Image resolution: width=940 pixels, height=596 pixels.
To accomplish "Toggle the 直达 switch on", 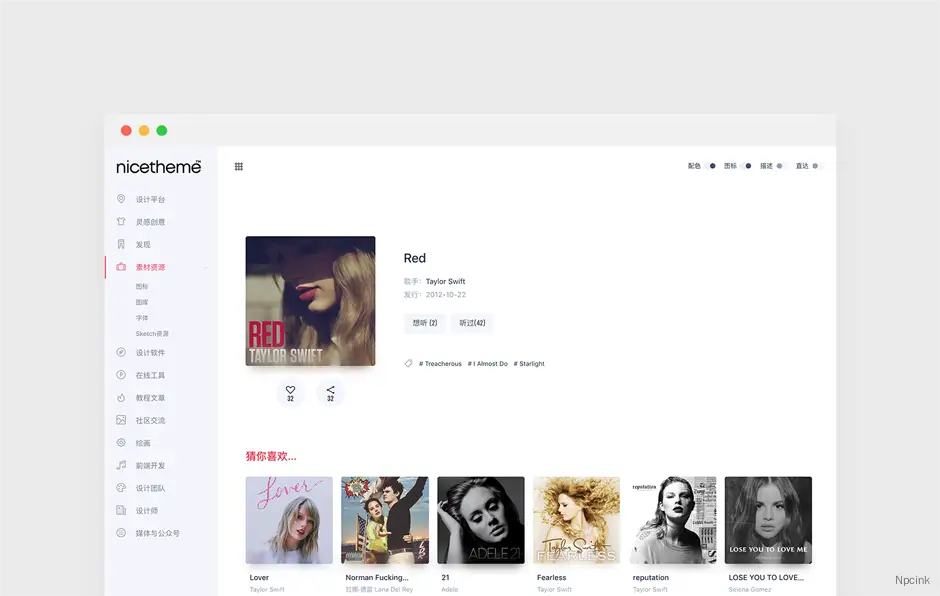I will point(817,166).
